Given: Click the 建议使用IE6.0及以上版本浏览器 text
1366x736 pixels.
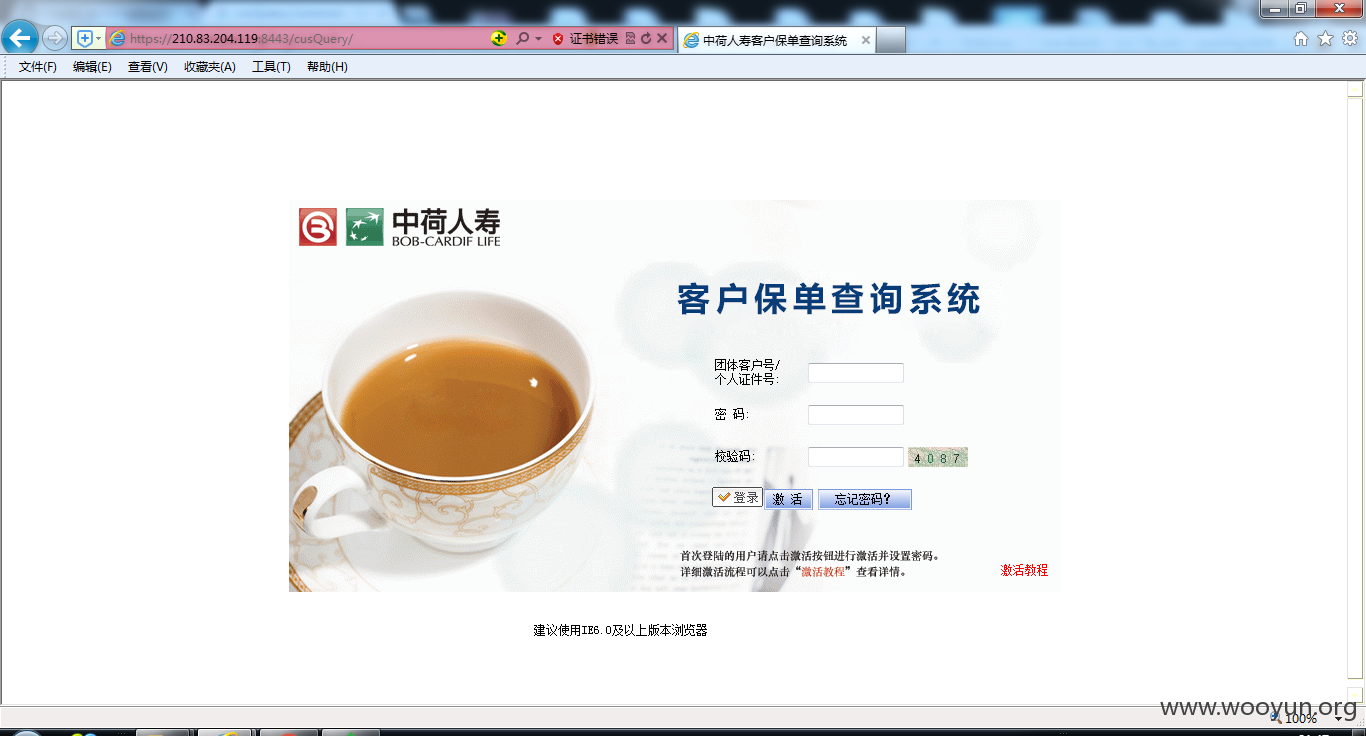Looking at the screenshot, I should point(620,630).
